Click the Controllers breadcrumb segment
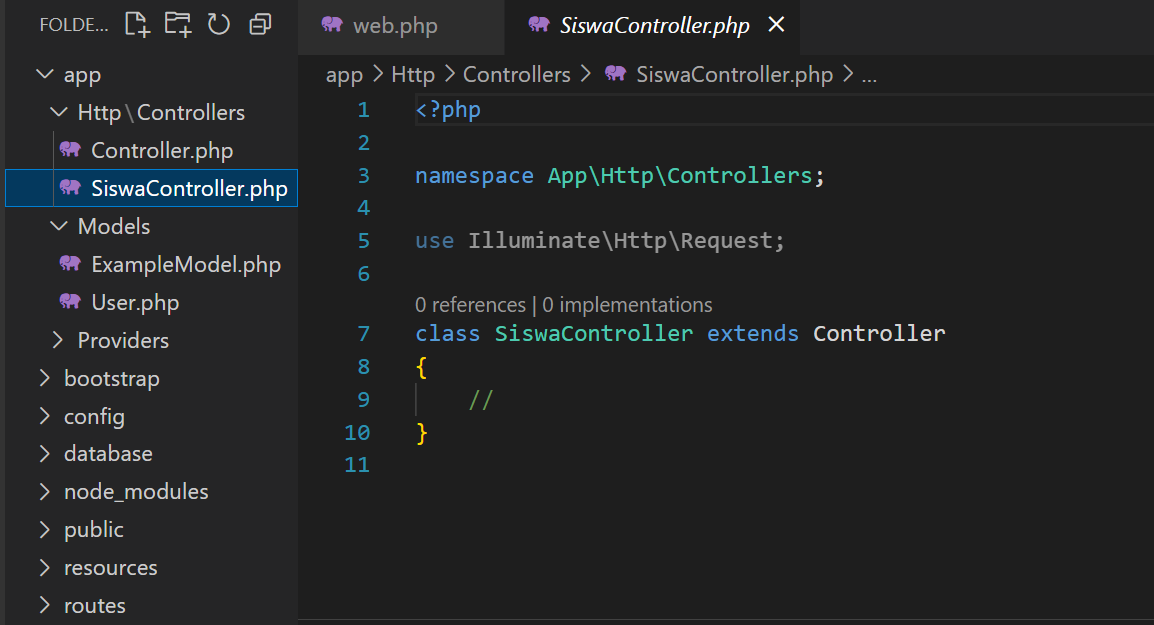 (516, 75)
